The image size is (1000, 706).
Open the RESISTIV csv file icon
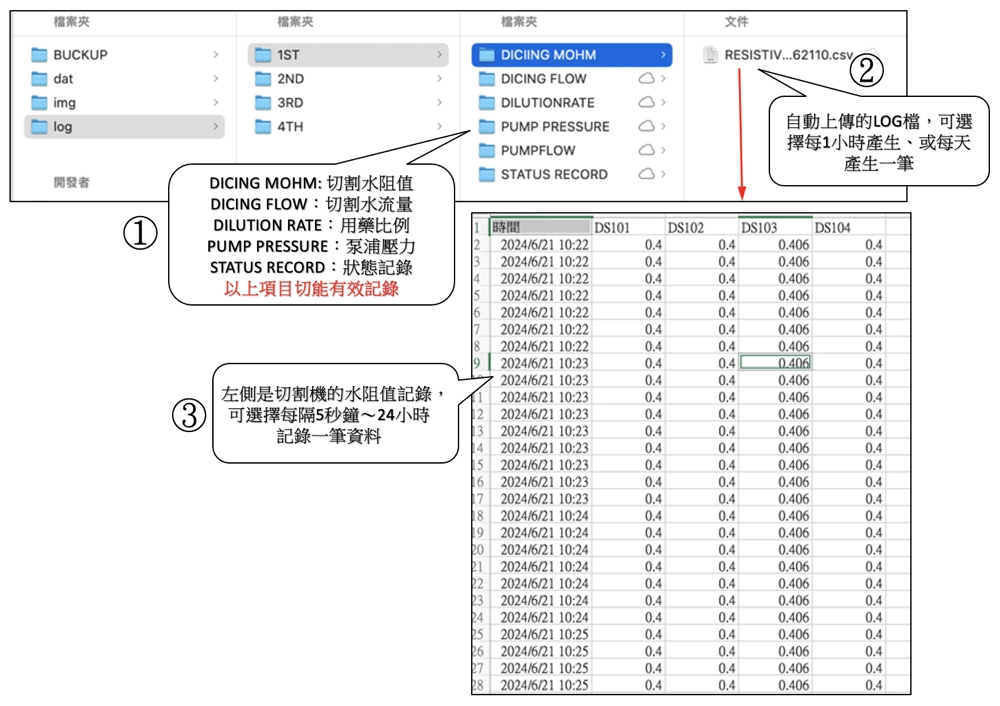point(710,55)
